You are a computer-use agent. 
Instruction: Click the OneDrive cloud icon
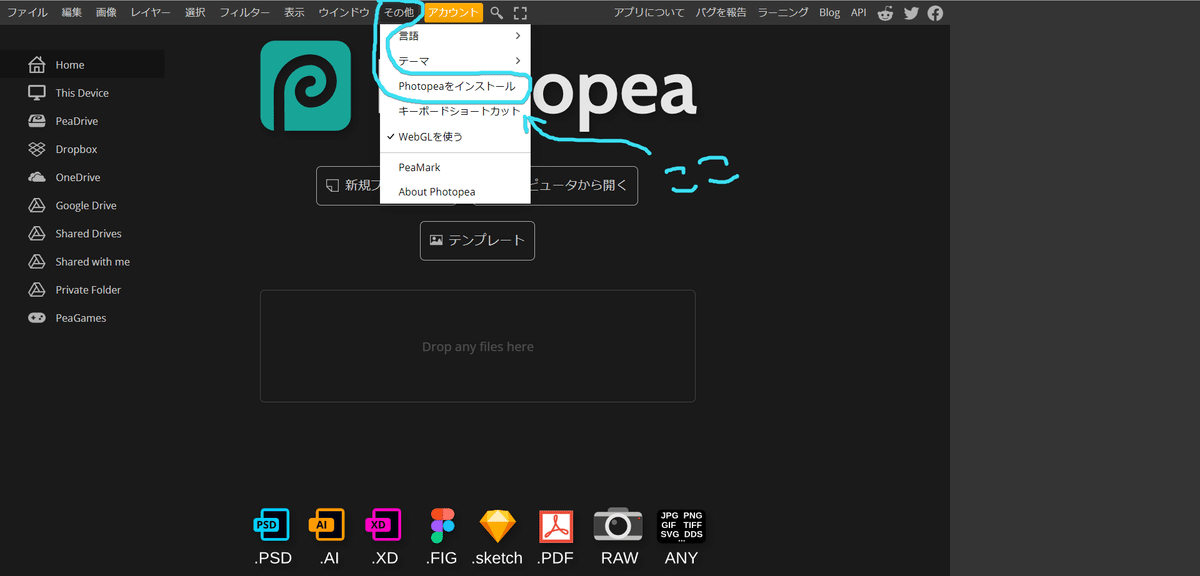37,177
